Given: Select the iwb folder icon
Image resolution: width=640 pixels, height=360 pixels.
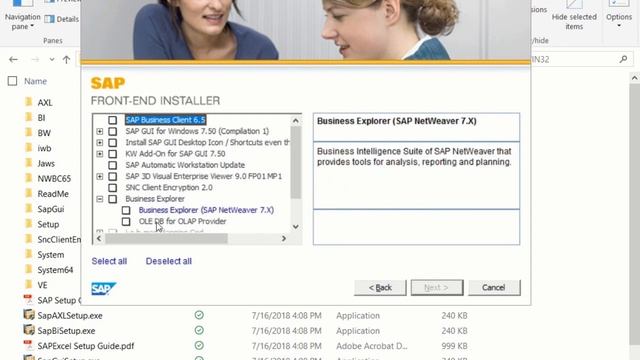Looking at the screenshot, I should click(29, 148).
